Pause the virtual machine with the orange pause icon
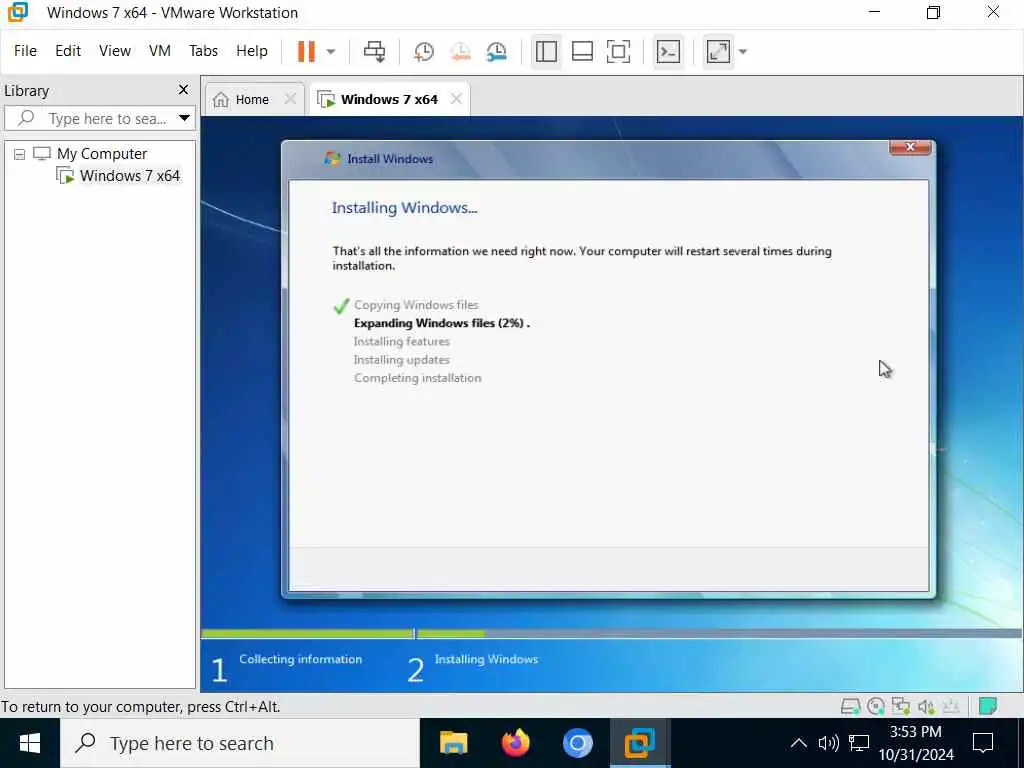 point(306,51)
